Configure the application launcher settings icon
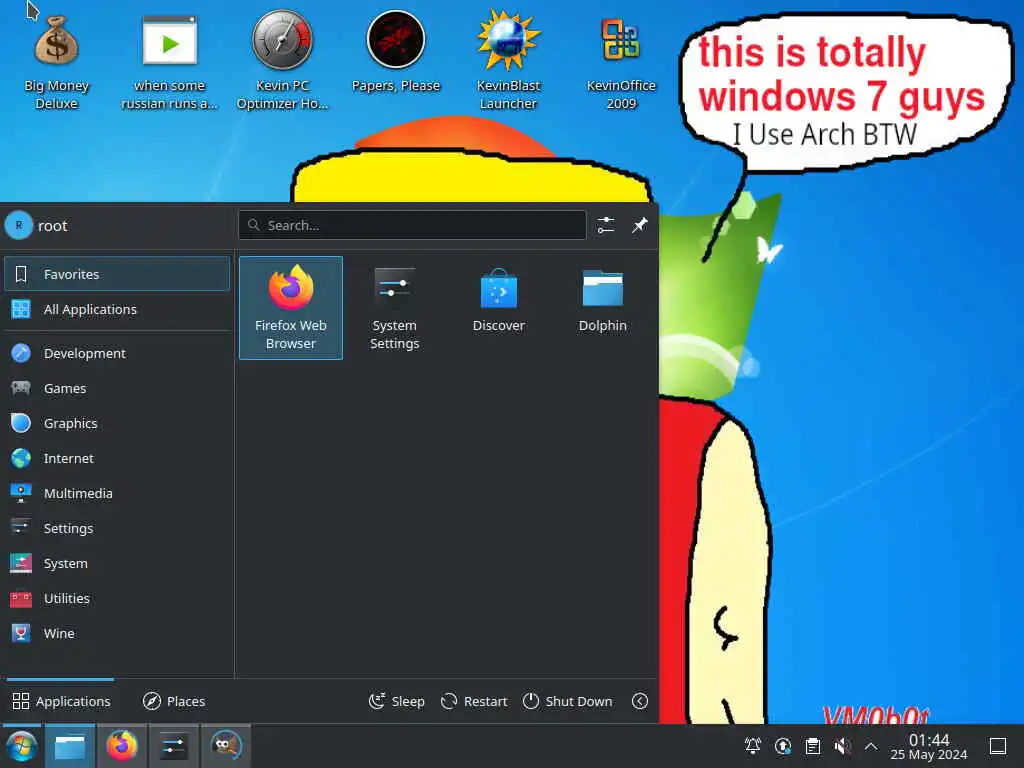The width and height of the screenshot is (1024, 768). [x=605, y=225]
